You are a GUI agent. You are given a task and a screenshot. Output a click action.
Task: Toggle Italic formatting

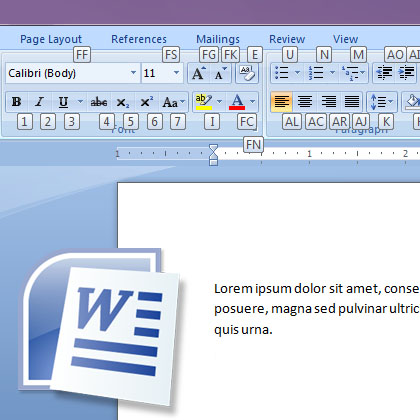(40, 102)
